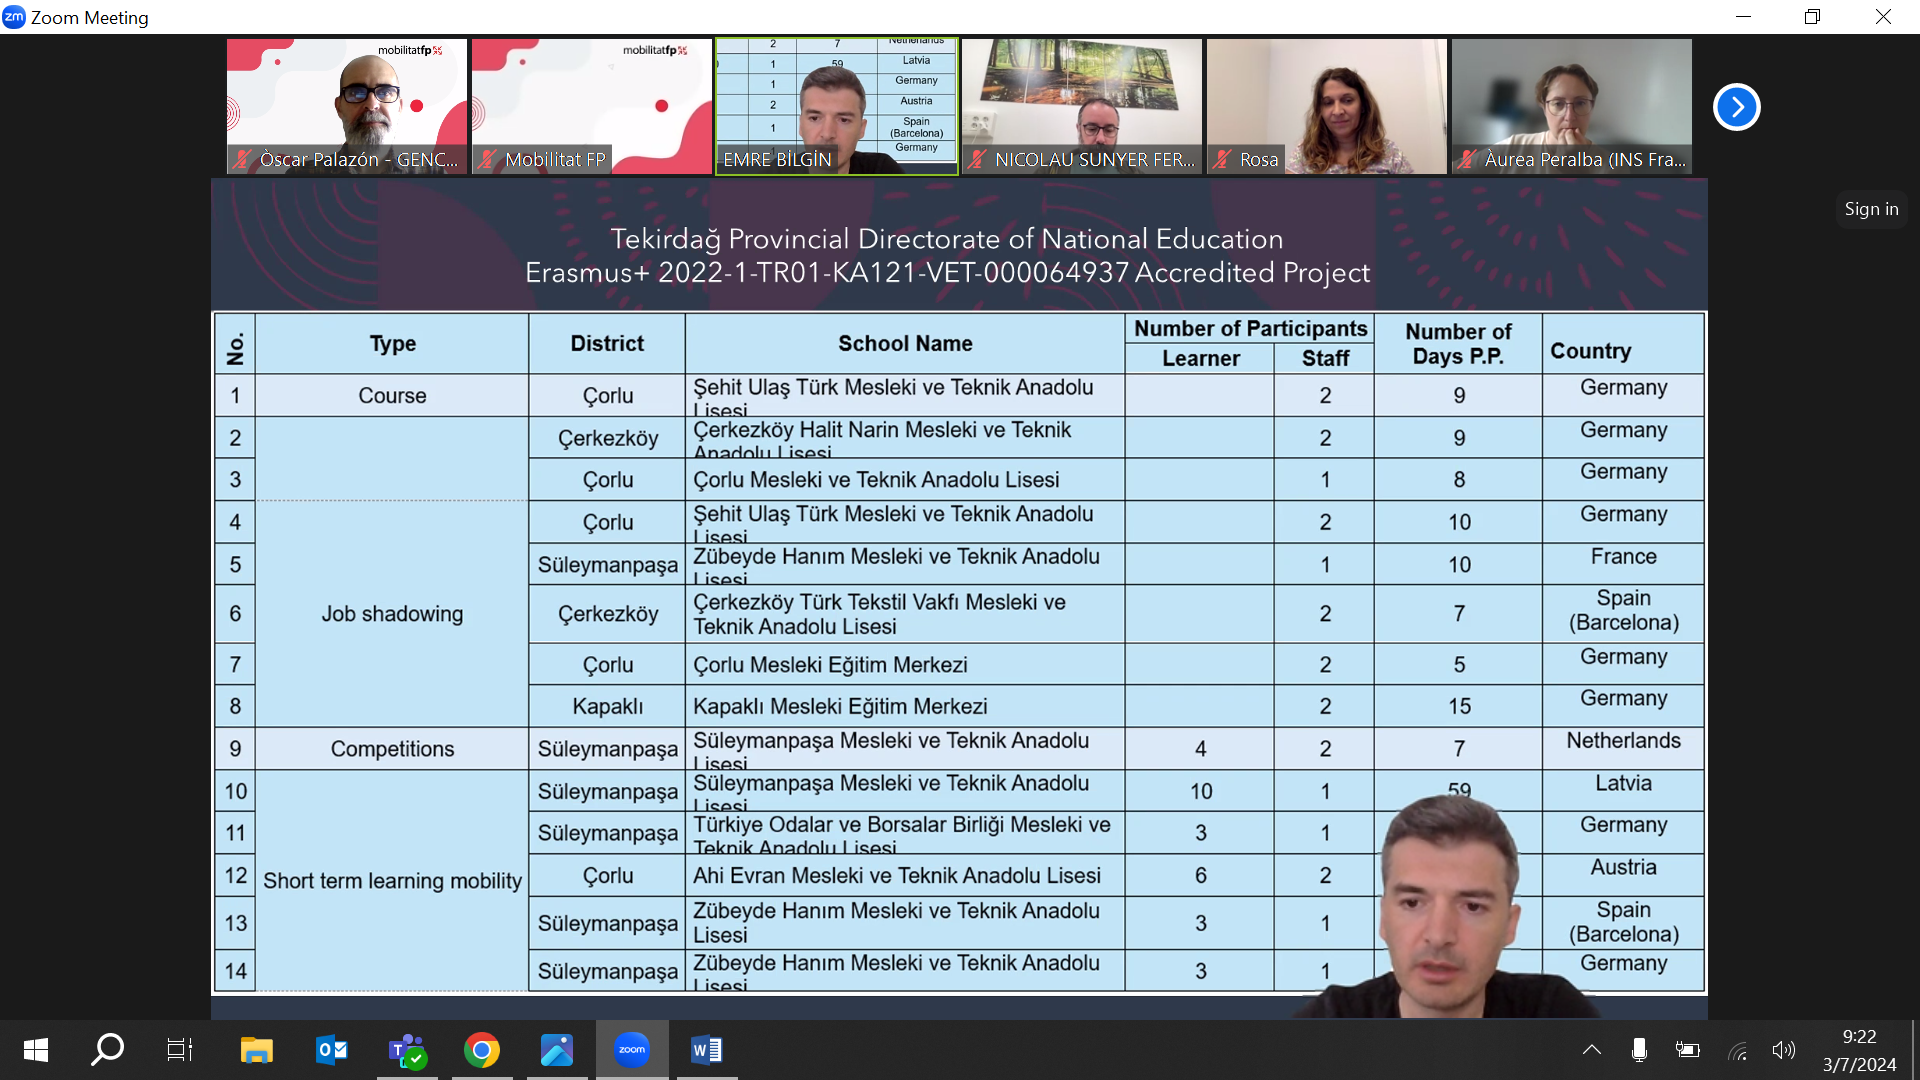Open Google Chrome from taskbar
Image resolution: width=1920 pixels, height=1080 pixels.
482,1050
